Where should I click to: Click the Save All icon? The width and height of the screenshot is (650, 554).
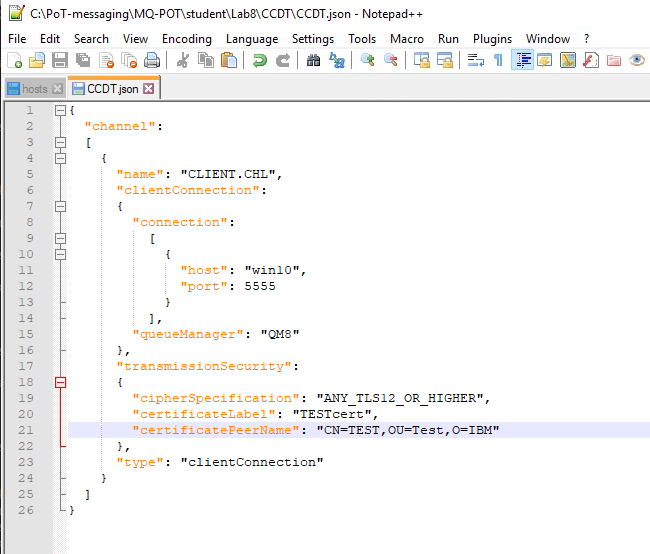coord(83,61)
